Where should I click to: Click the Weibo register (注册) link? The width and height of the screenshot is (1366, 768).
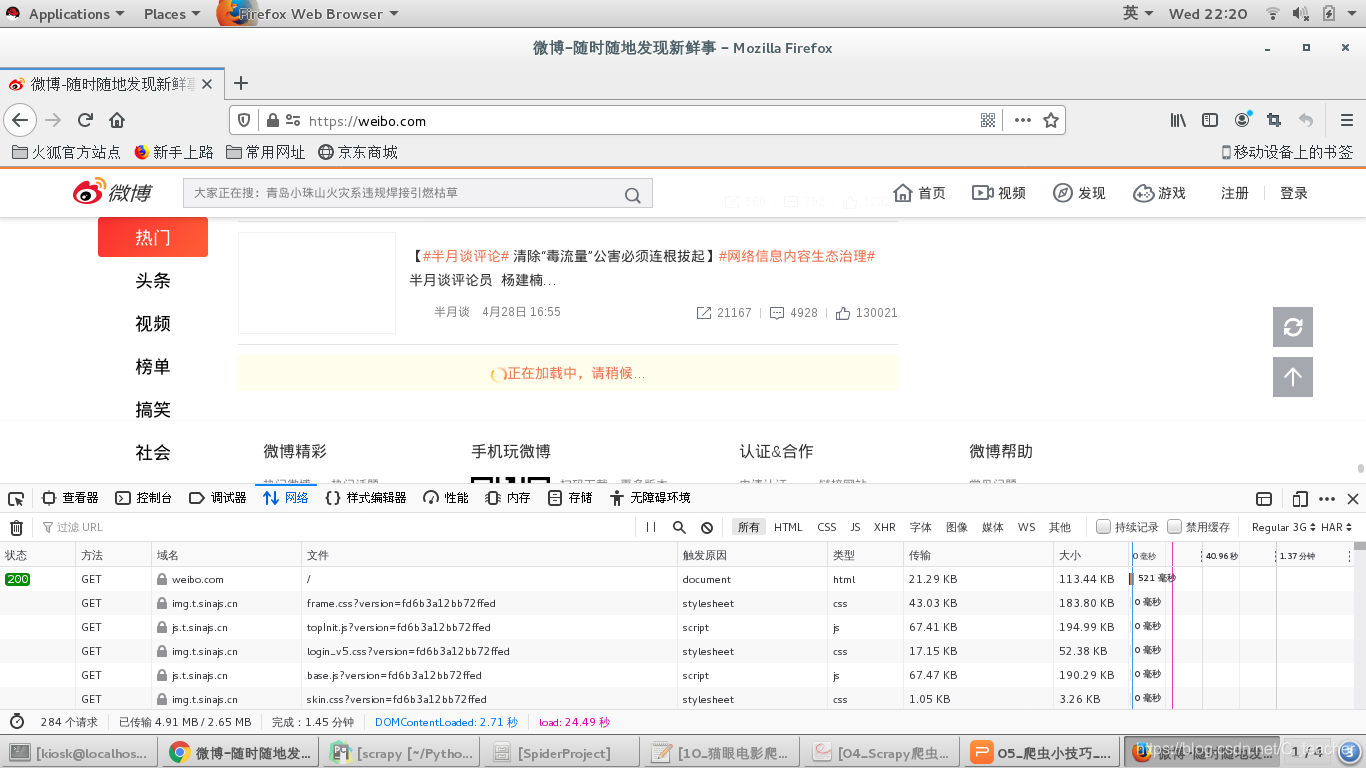1235,193
